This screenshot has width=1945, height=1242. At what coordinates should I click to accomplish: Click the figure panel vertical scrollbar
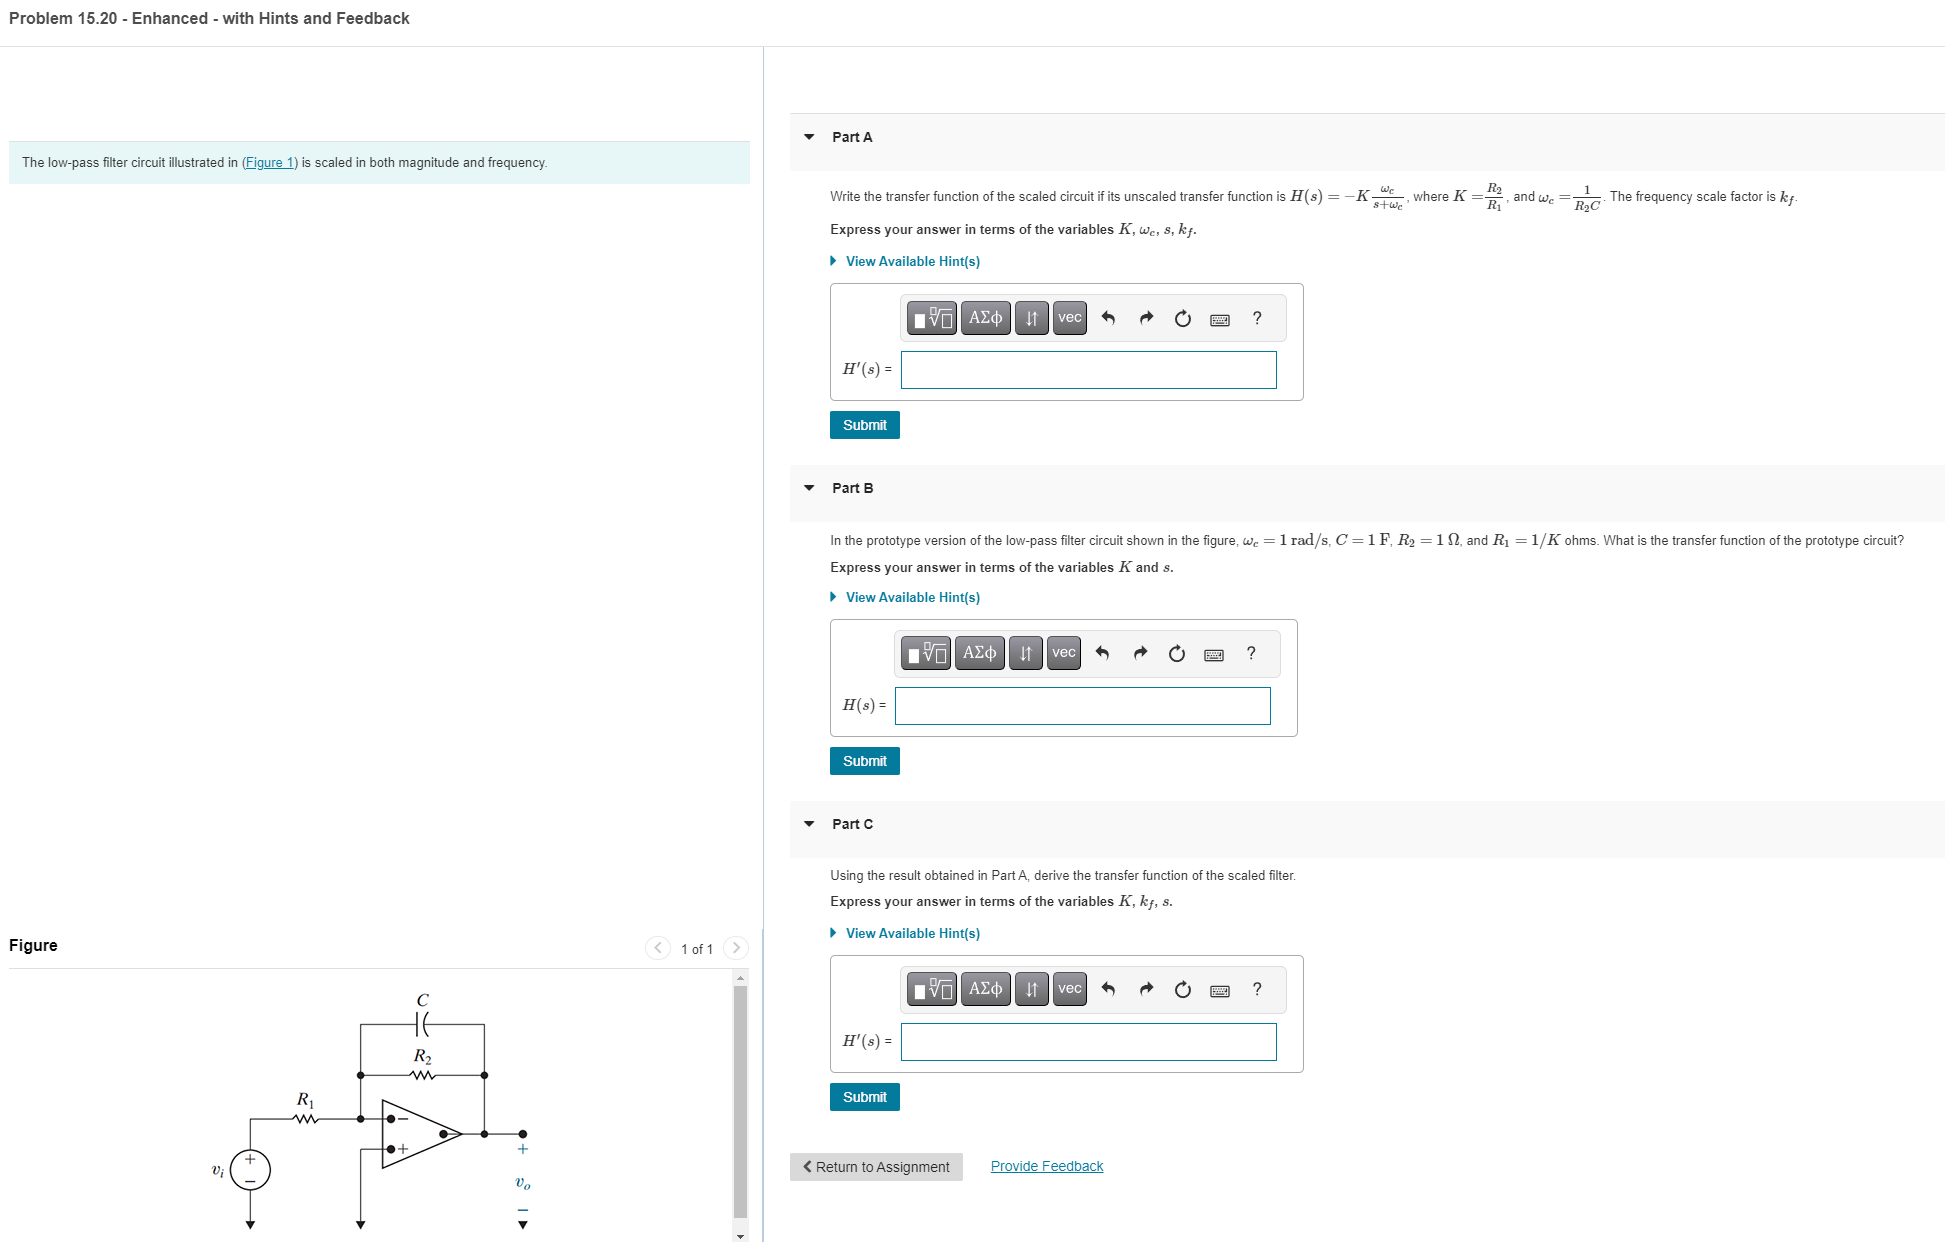pos(740,1100)
